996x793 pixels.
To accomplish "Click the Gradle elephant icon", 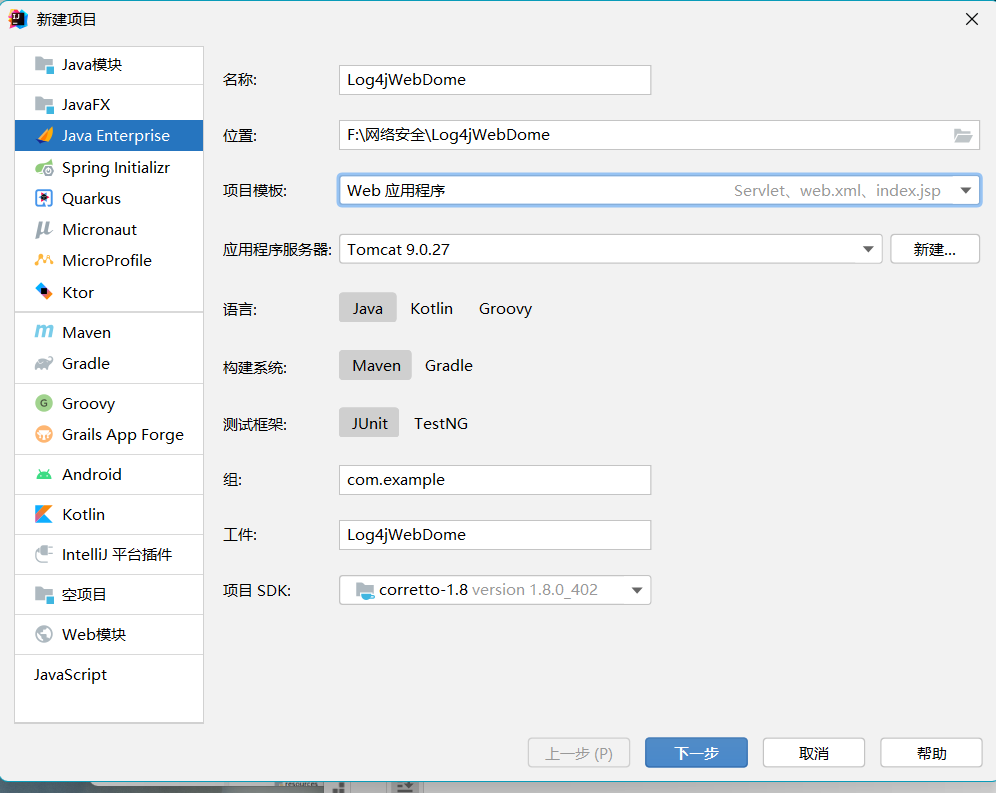I will [44, 363].
